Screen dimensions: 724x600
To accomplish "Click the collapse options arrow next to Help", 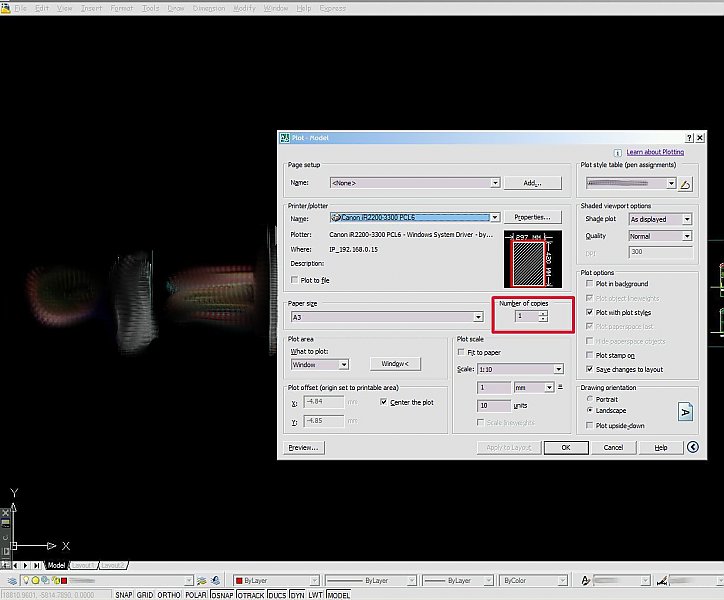I will point(692,448).
